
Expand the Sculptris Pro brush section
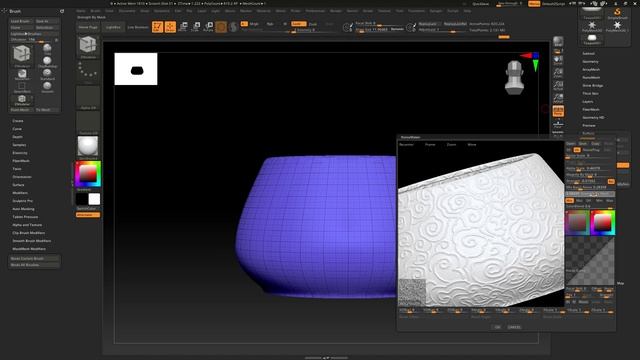(22, 201)
